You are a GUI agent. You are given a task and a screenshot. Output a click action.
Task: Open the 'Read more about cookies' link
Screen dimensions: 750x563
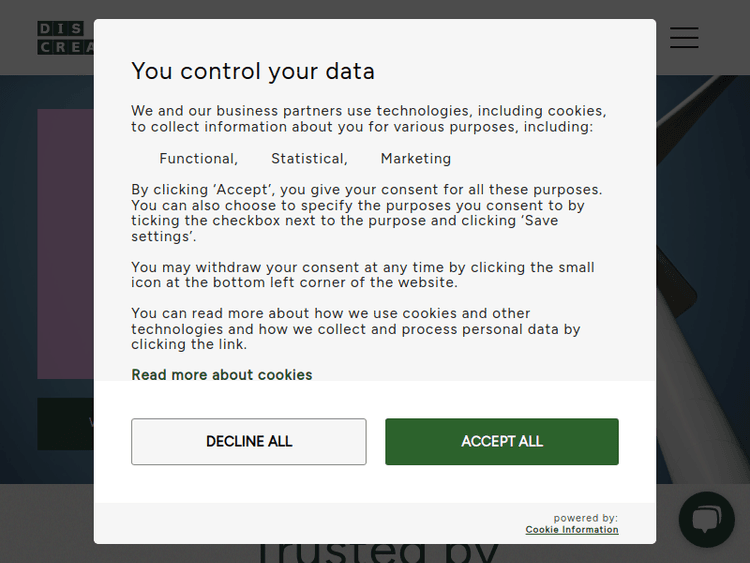(222, 375)
